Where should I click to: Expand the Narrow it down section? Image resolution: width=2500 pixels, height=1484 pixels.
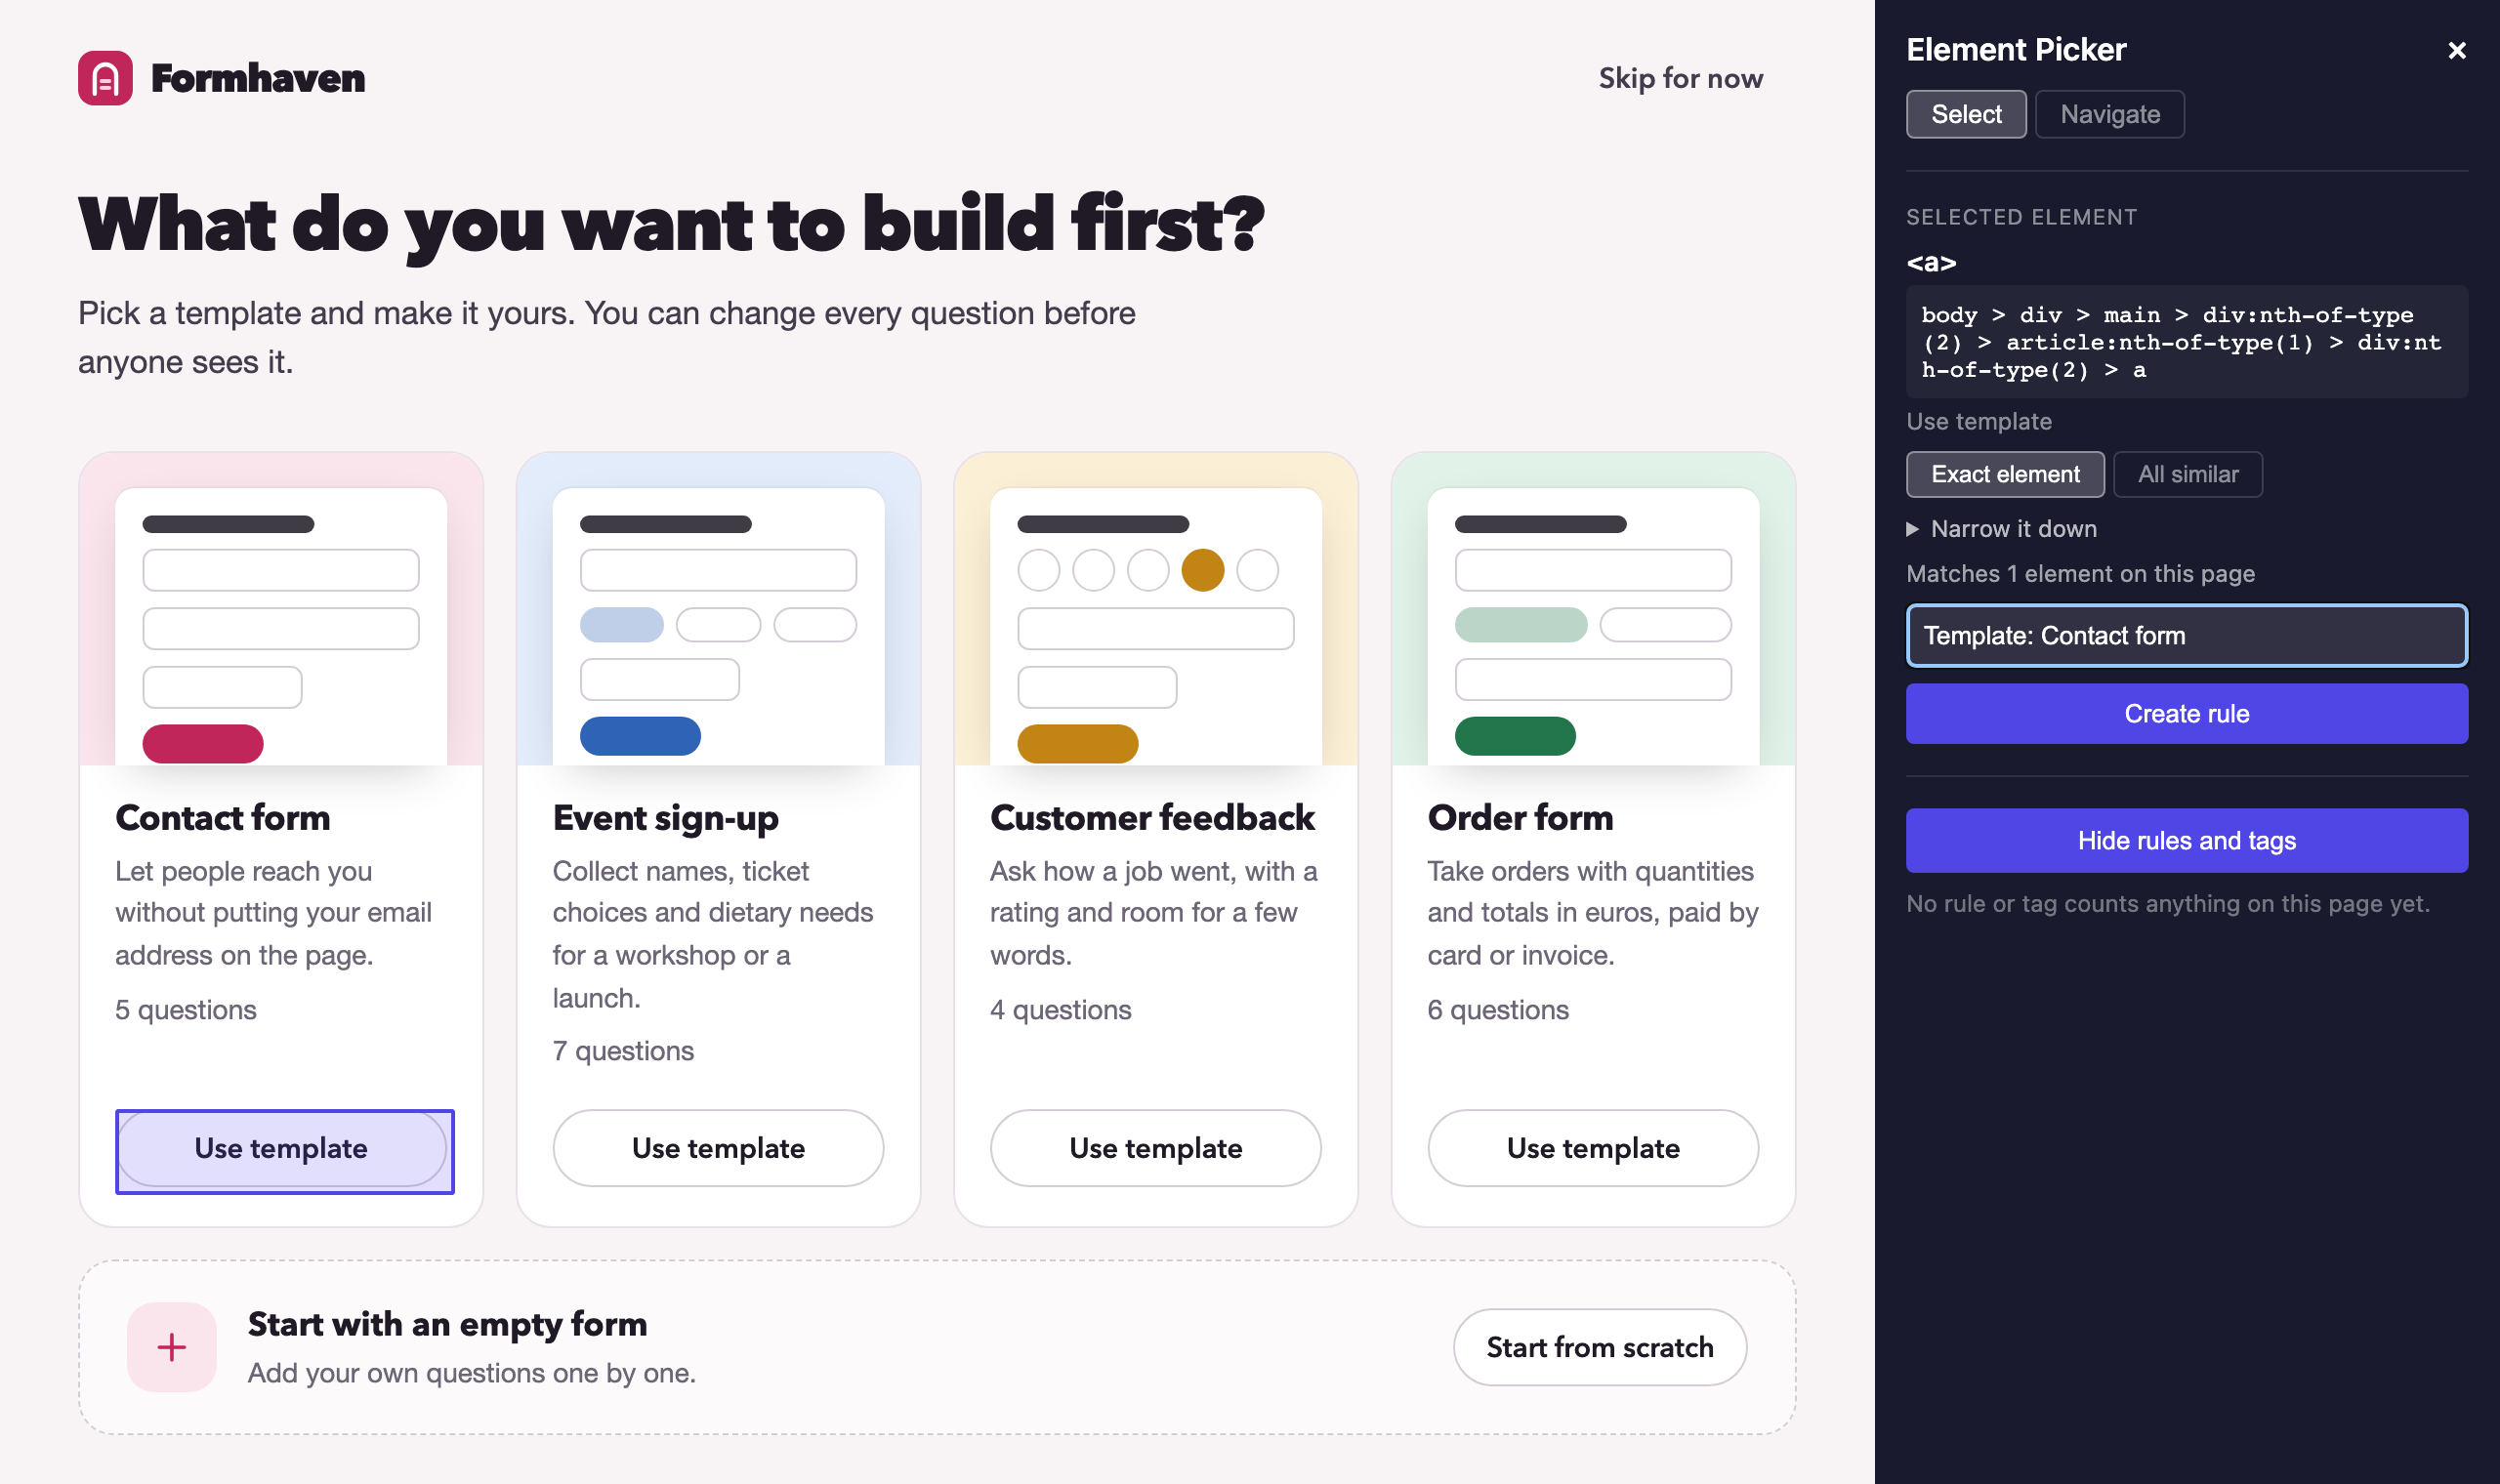pos(2002,529)
